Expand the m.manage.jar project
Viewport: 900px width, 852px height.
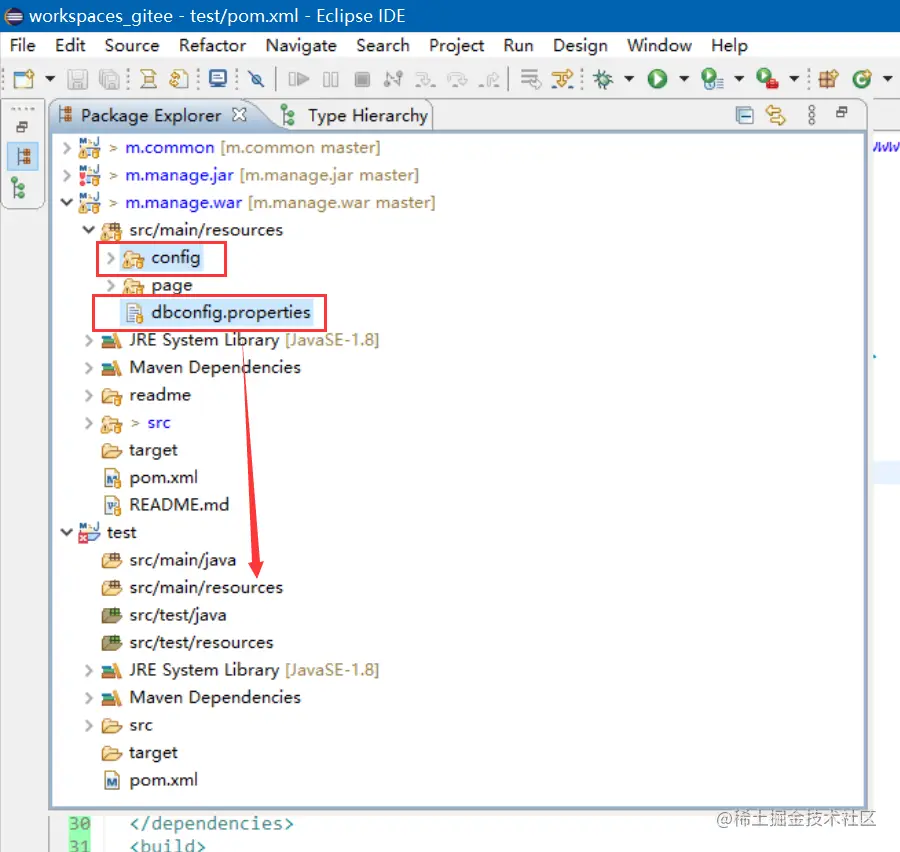pos(67,175)
